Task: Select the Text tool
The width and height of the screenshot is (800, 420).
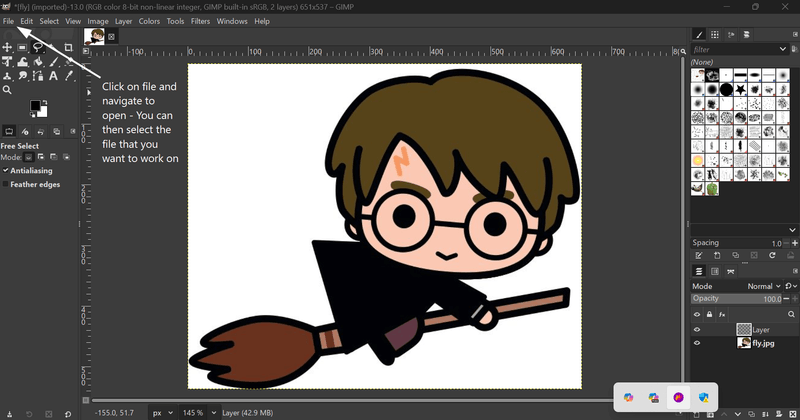Action: pos(53,76)
